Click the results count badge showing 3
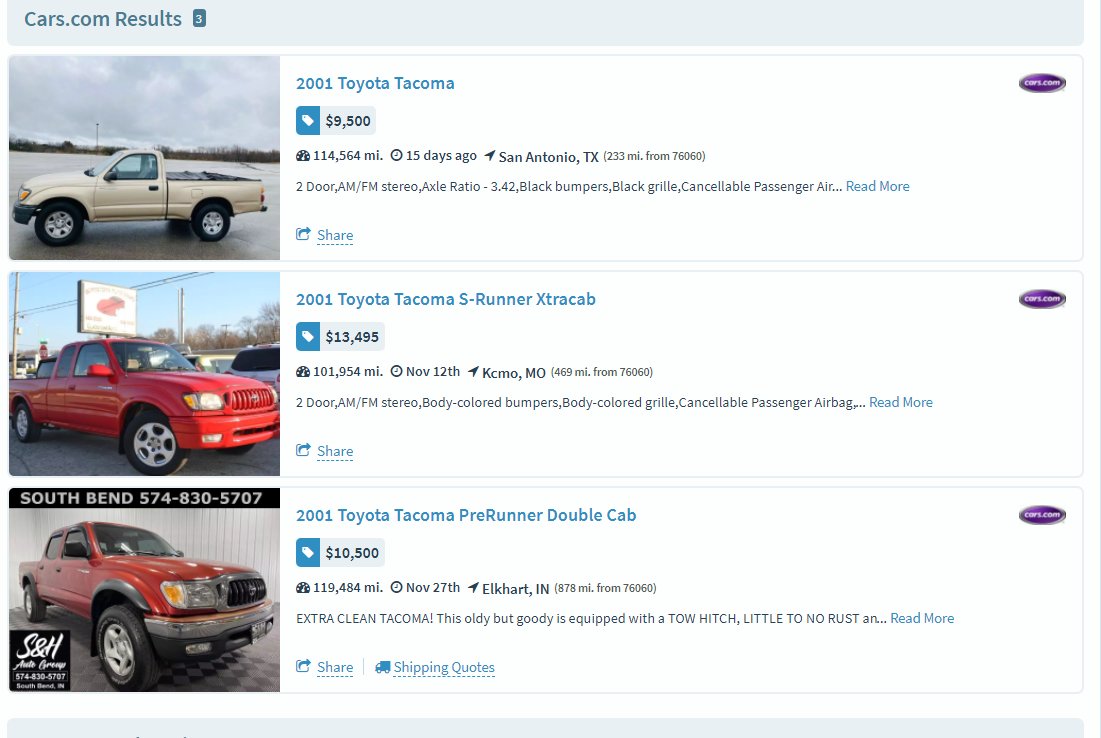This screenshot has width=1101, height=738. coord(199,19)
